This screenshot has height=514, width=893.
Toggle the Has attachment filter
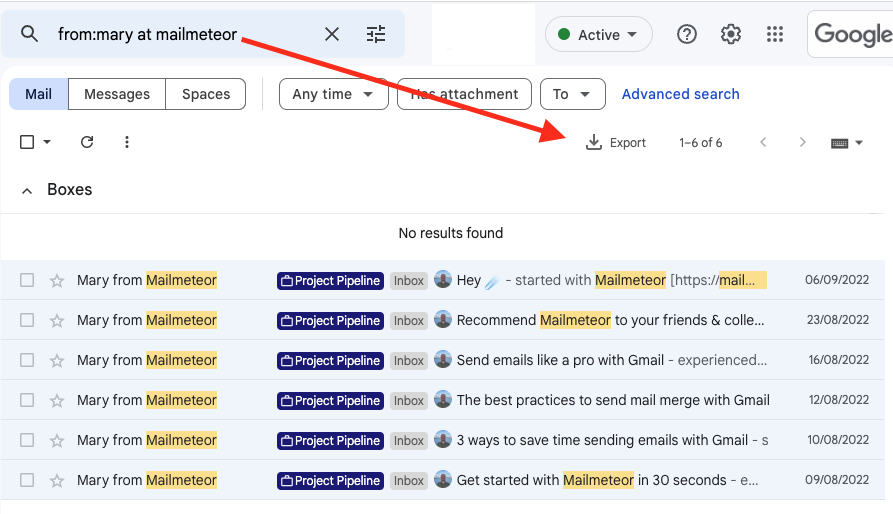[x=464, y=94]
